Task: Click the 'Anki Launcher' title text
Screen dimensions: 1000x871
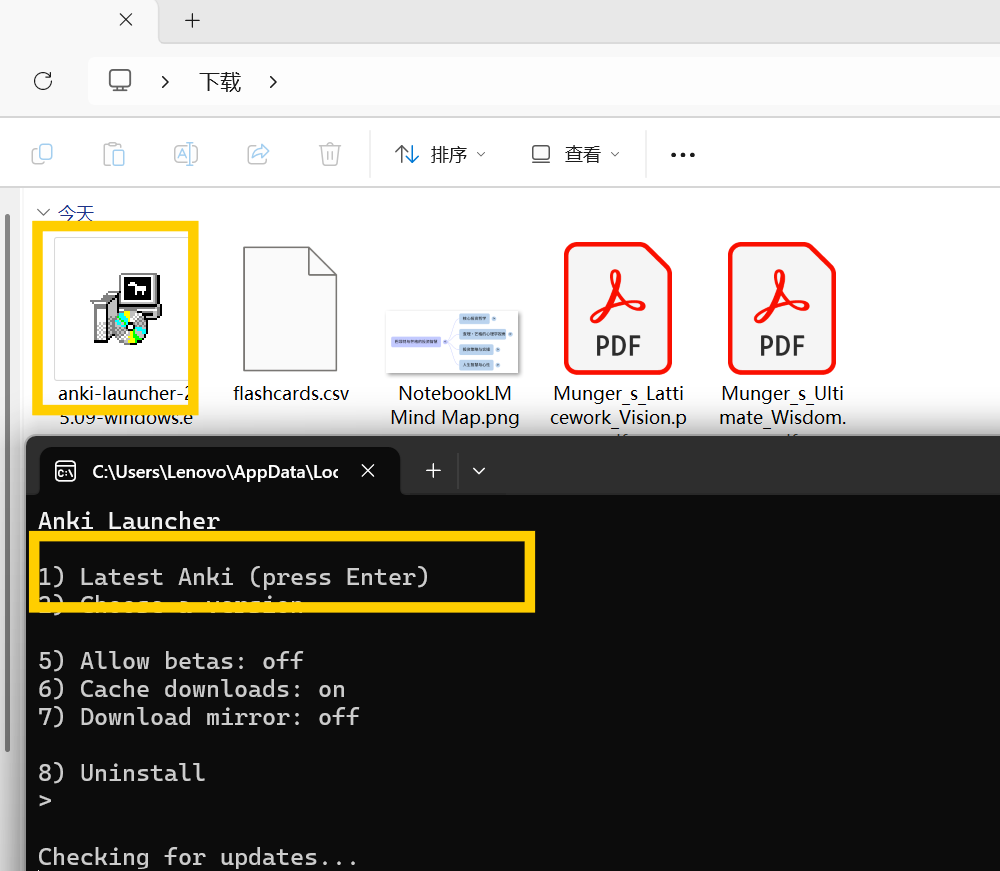Action: point(129,521)
